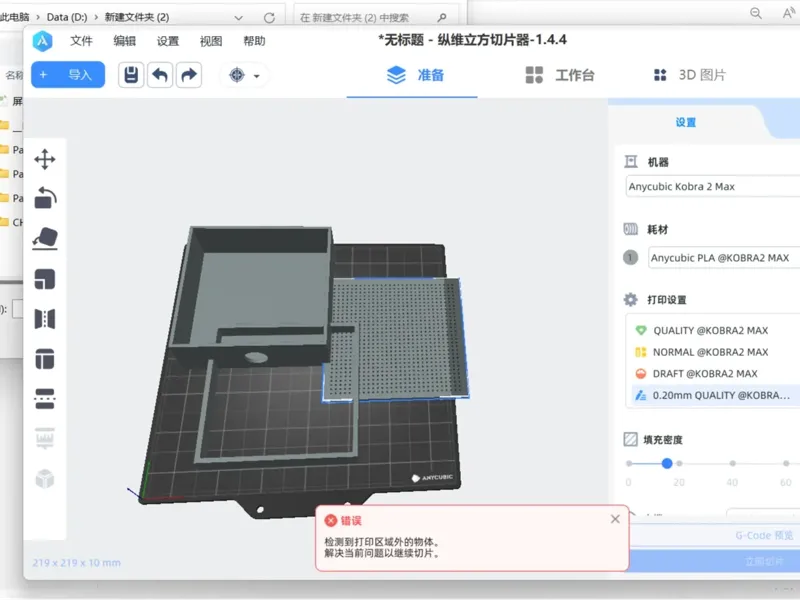
Task: Choose the Mirror tool
Action: pyautogui.click(x=45, y=319)
